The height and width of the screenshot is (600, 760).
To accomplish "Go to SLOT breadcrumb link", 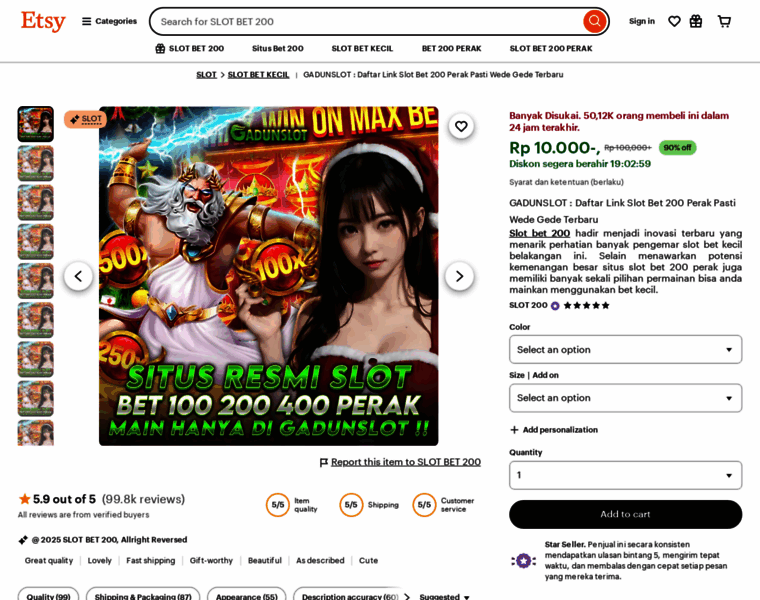I will pos(206,75).
